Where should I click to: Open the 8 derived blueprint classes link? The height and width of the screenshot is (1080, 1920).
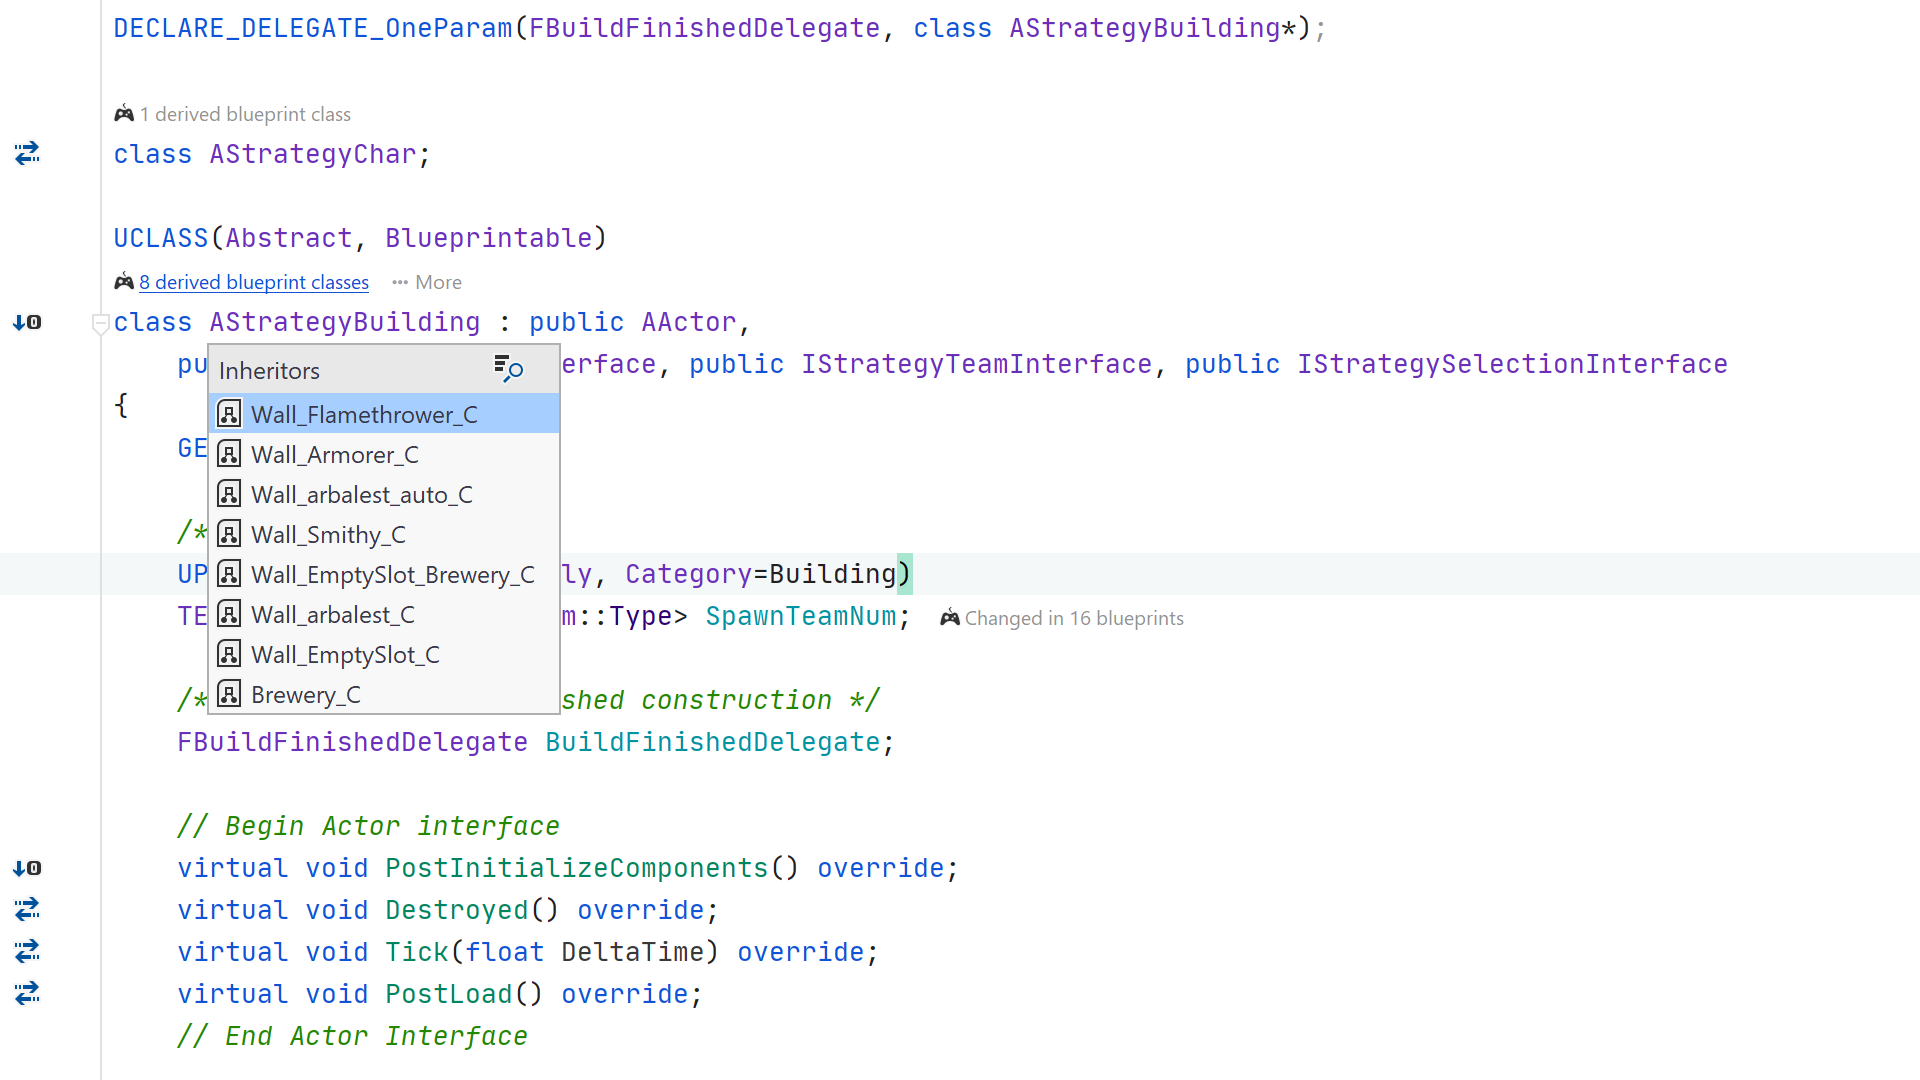pos(253,282)
